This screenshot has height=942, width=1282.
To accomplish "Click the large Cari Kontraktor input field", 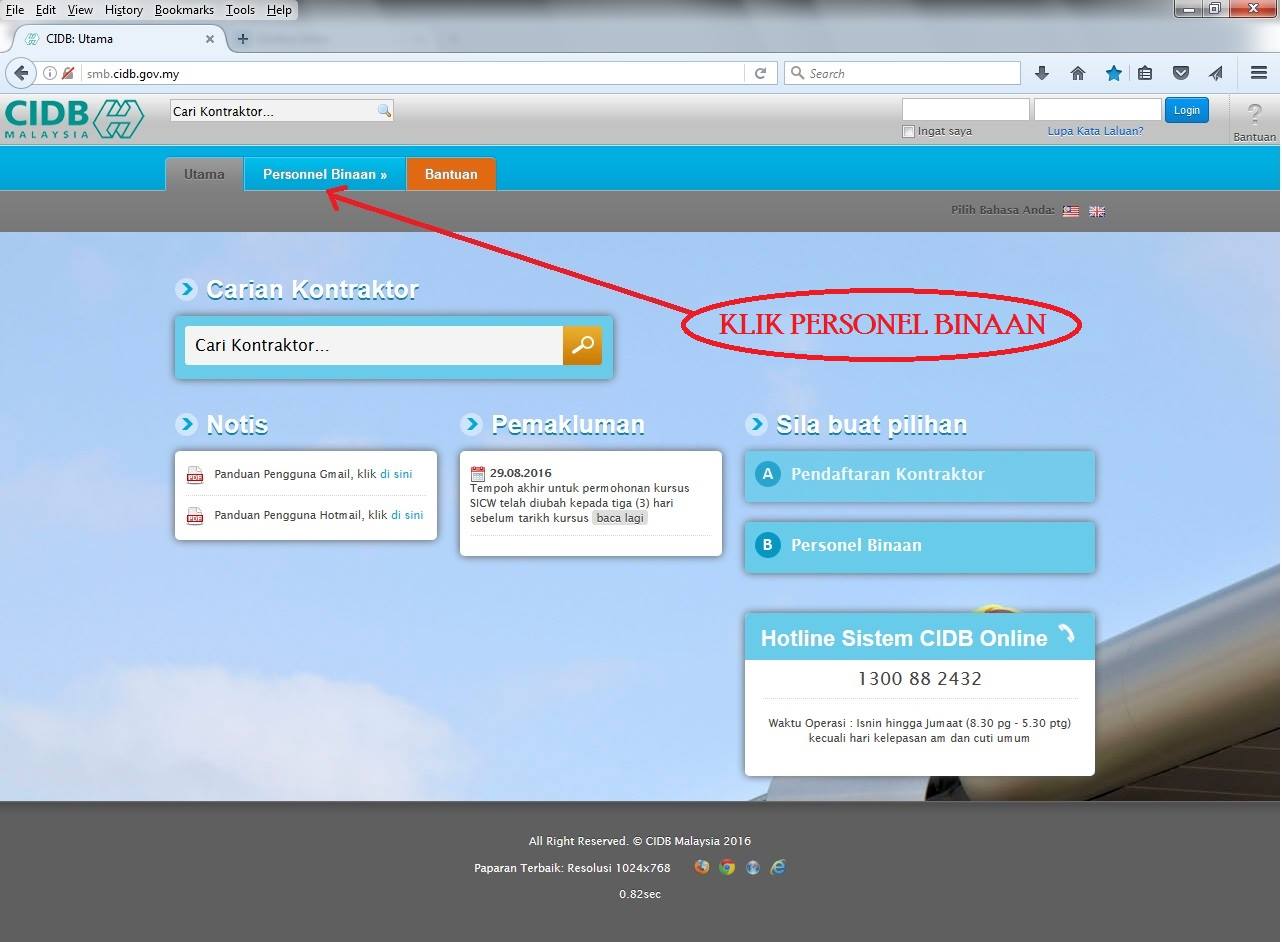I will [374, 345].
